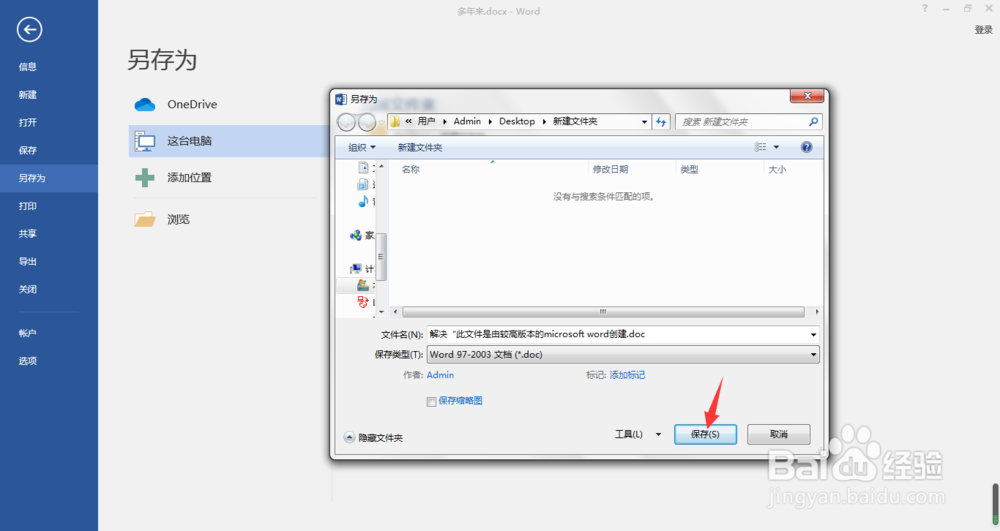Open the 保存类型 Word 97-2003 dropdown
1000x531 pixels.
(x=622, y=354)
